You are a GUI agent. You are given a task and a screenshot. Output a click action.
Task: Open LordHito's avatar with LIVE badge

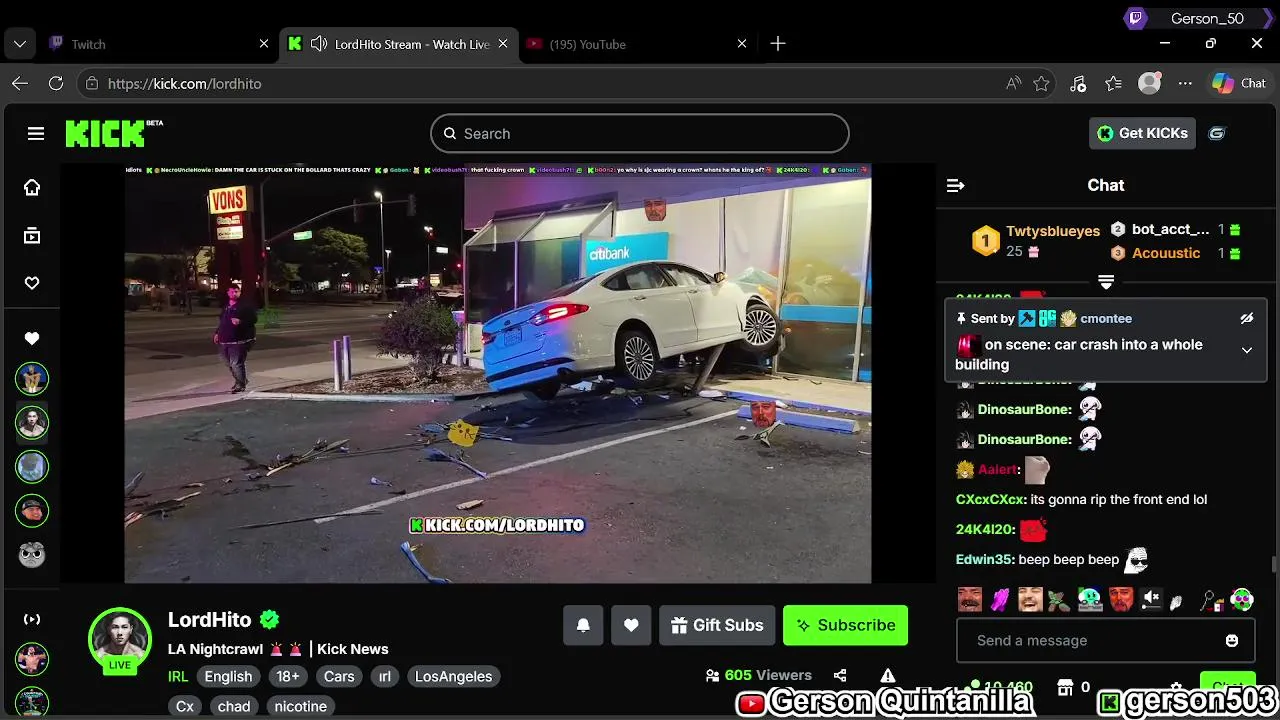(x=120, y=640)
